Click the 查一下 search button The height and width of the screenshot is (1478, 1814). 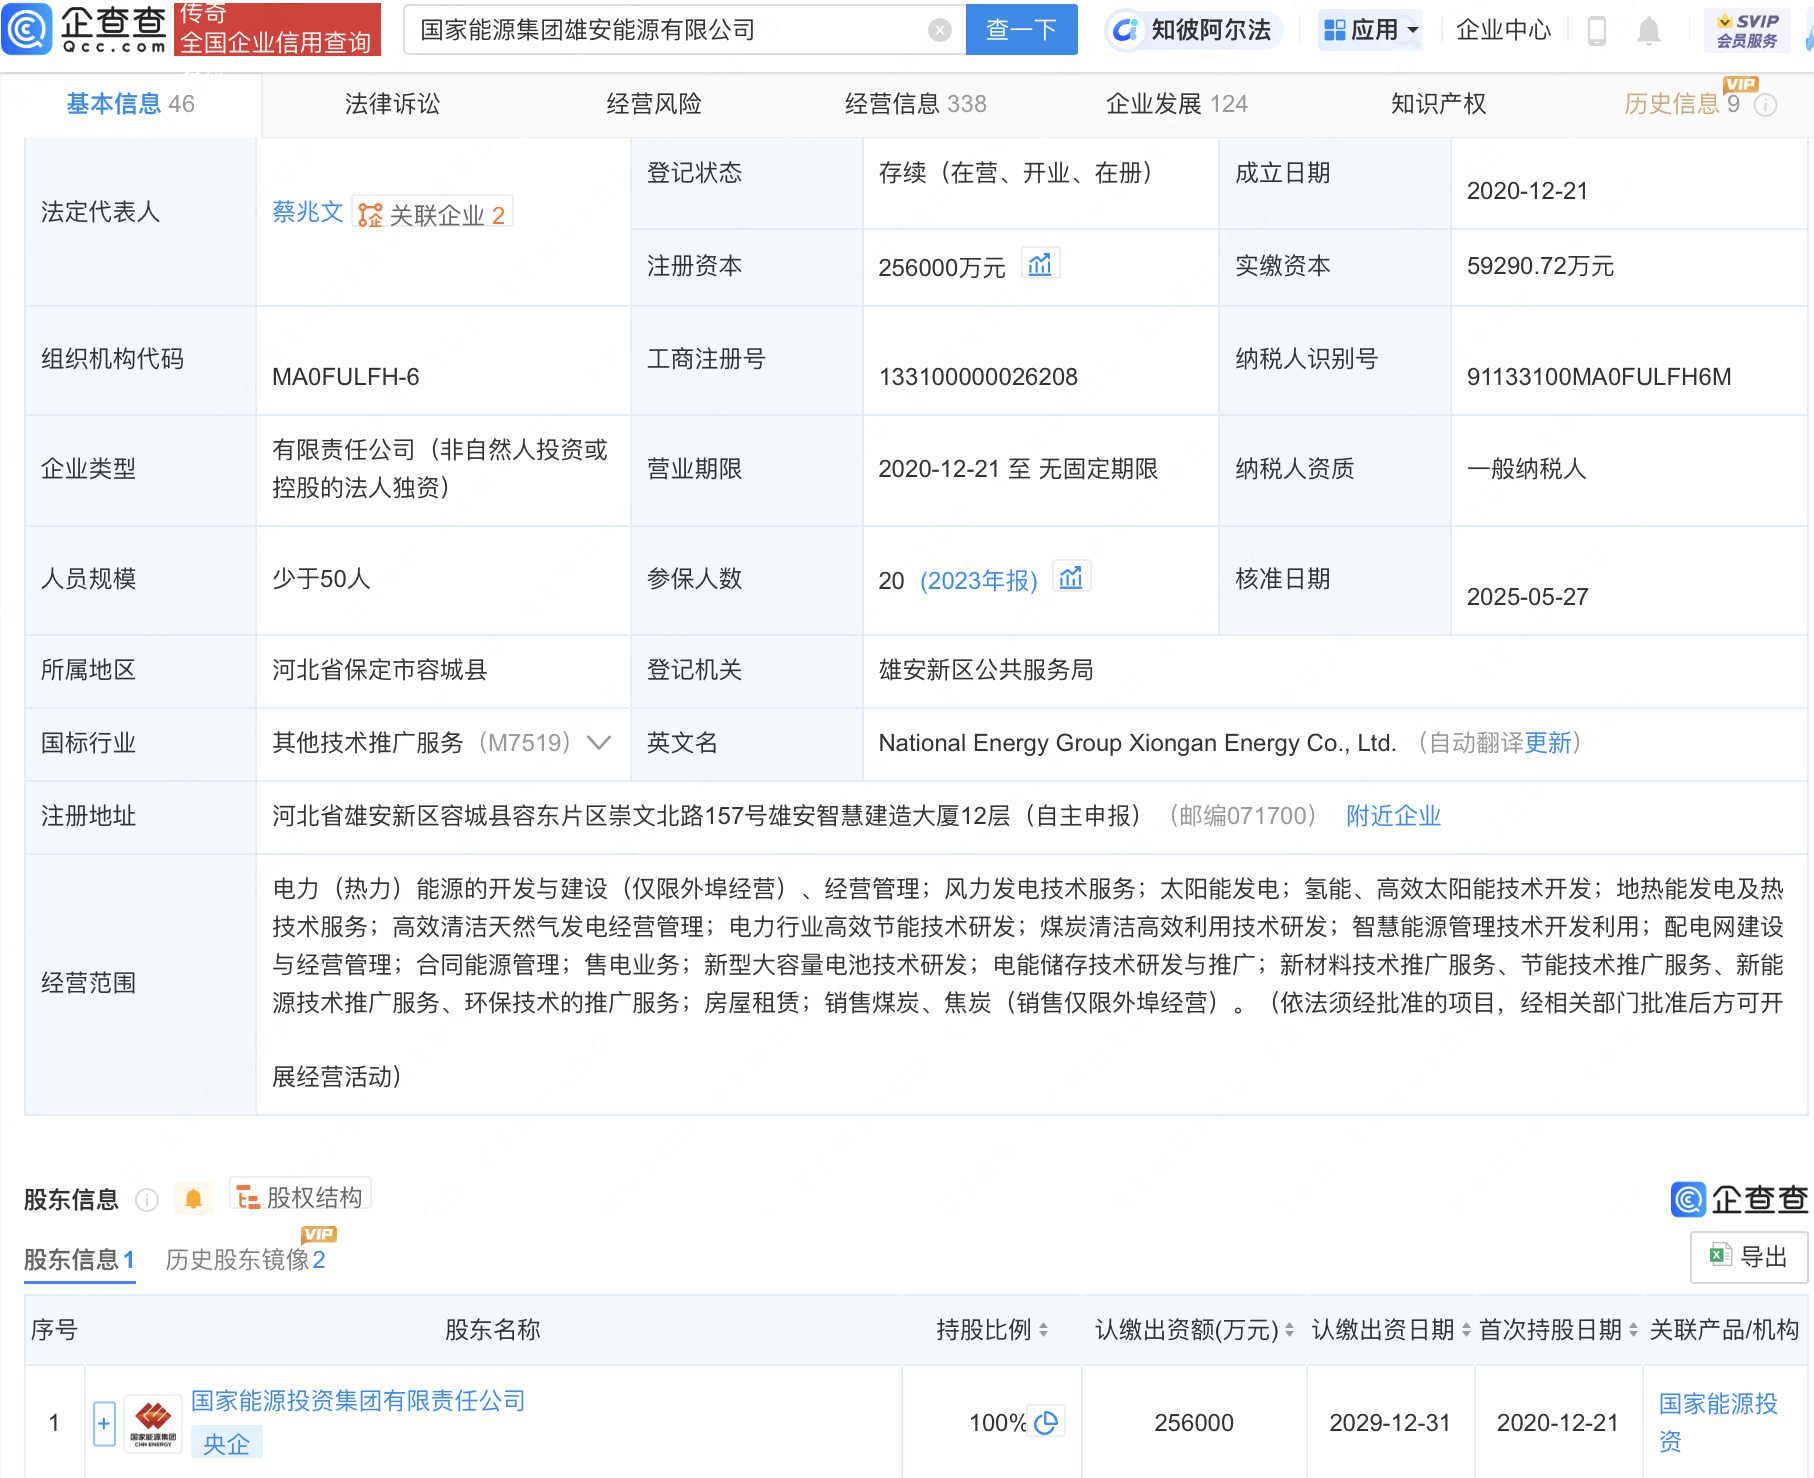pos(1021,30)
